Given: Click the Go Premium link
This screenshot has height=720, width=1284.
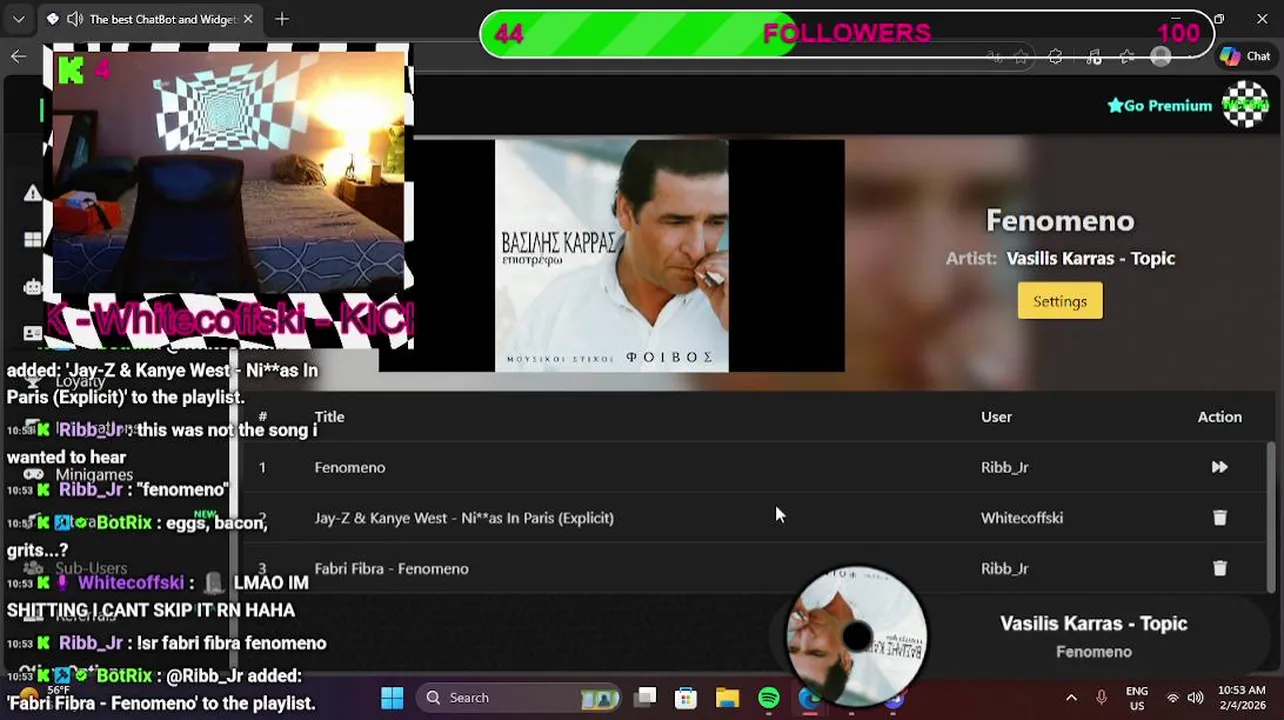Looking at the screenshot, I should 1159,105.
